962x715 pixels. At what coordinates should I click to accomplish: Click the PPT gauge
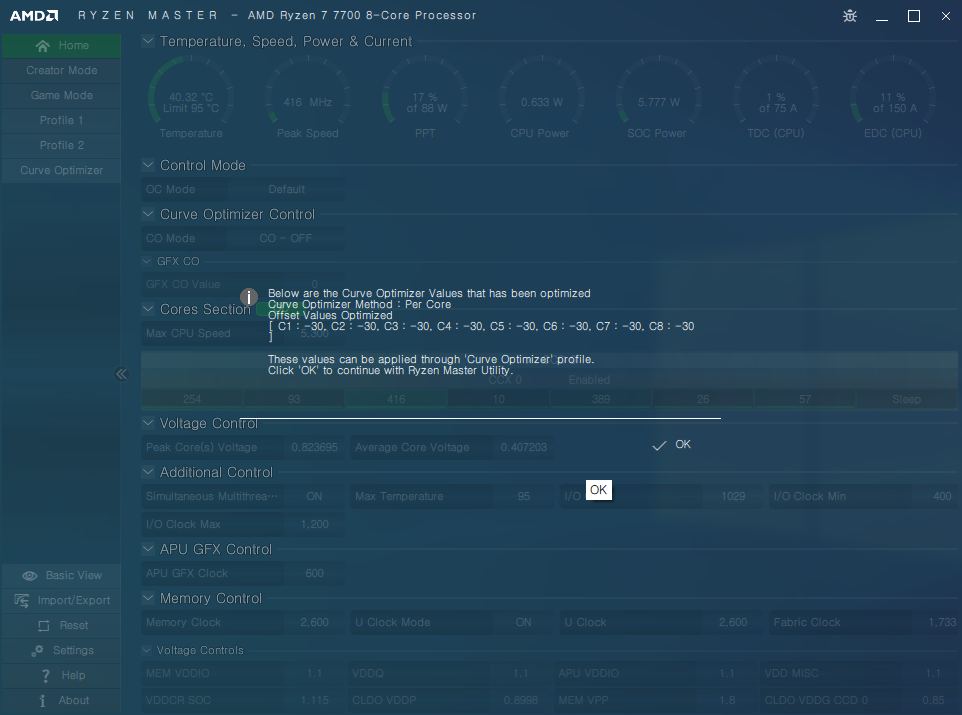point(425,97)
